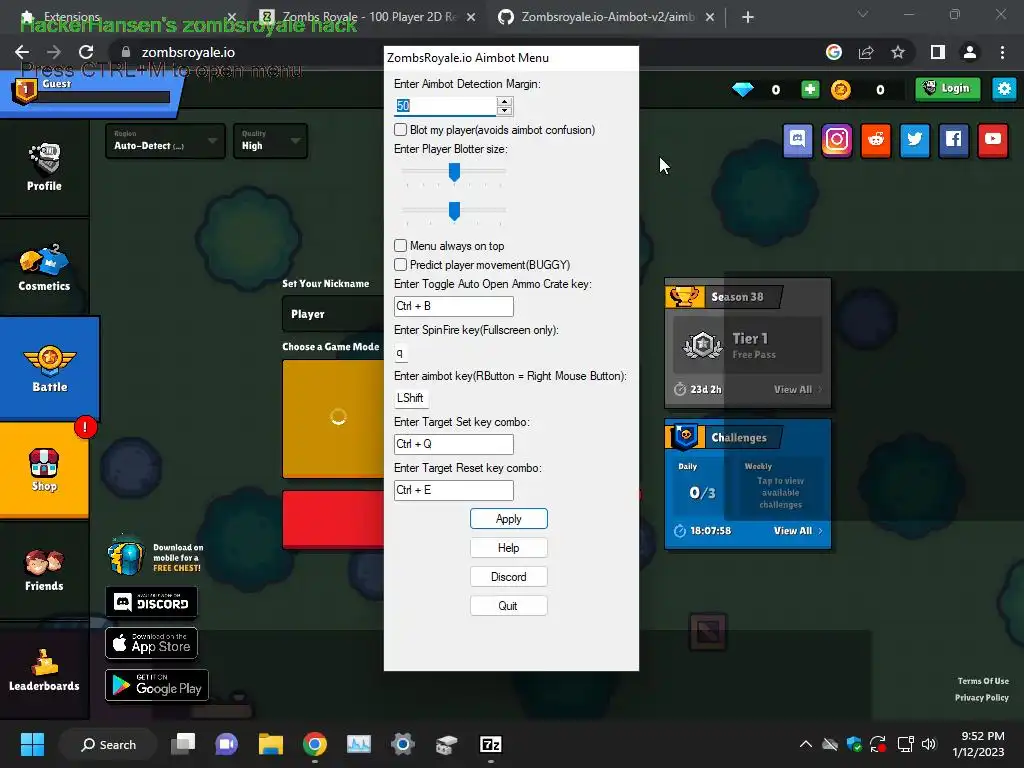1024x768 pixels.
Task: Open the Cosmetics section
Action: tap(44, 268)
